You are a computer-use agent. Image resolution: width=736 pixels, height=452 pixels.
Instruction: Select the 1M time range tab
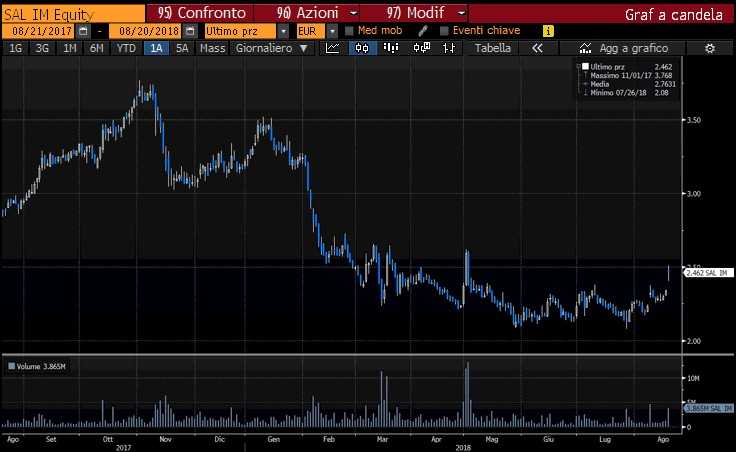click(x=69, y=48)
